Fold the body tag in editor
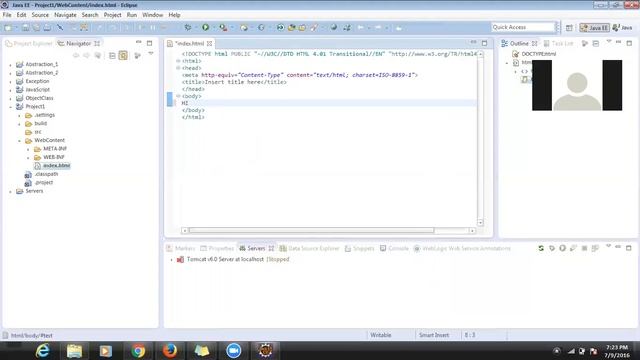 coord(178,96)
